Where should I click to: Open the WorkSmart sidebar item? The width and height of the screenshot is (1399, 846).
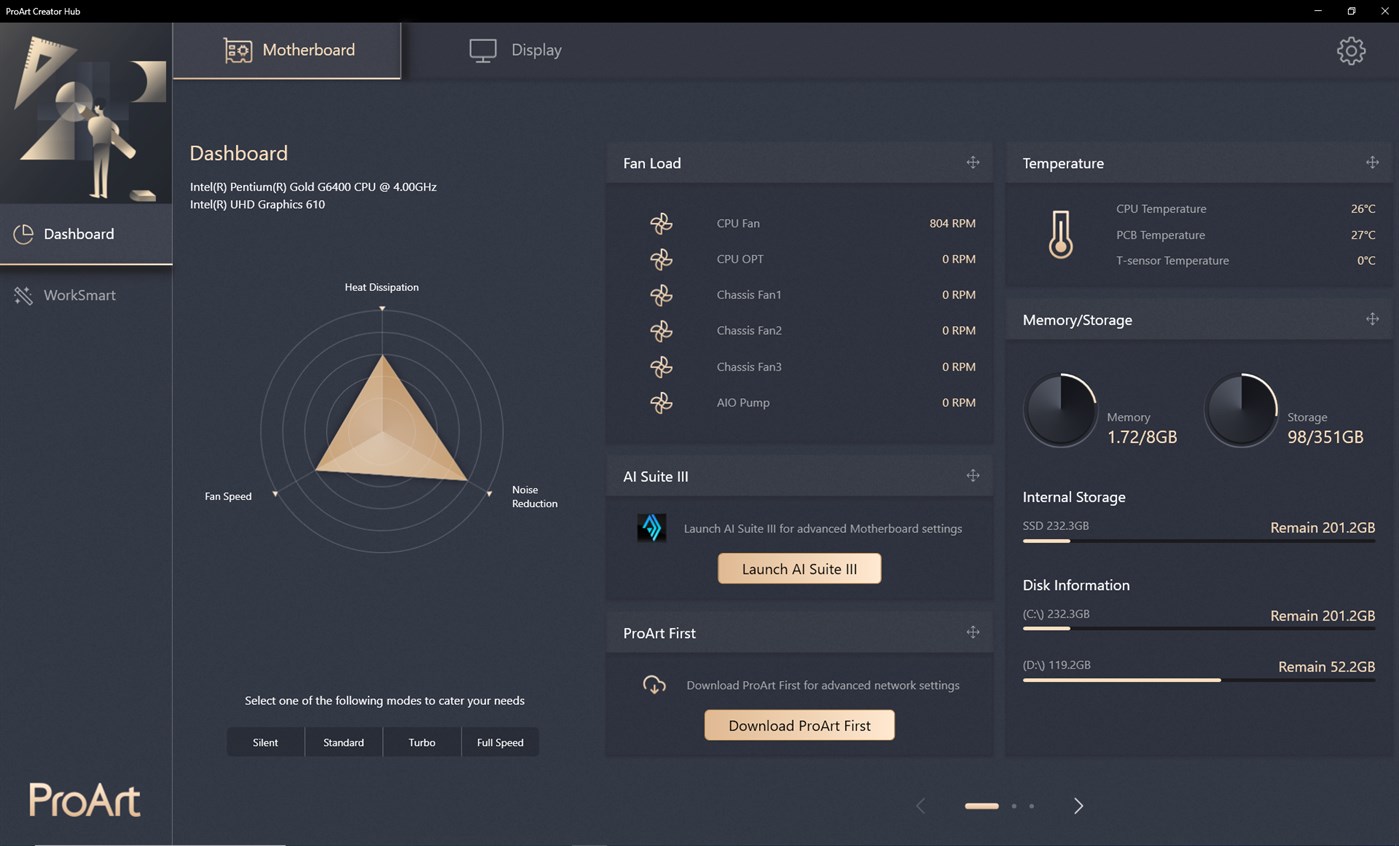point(86,295)
